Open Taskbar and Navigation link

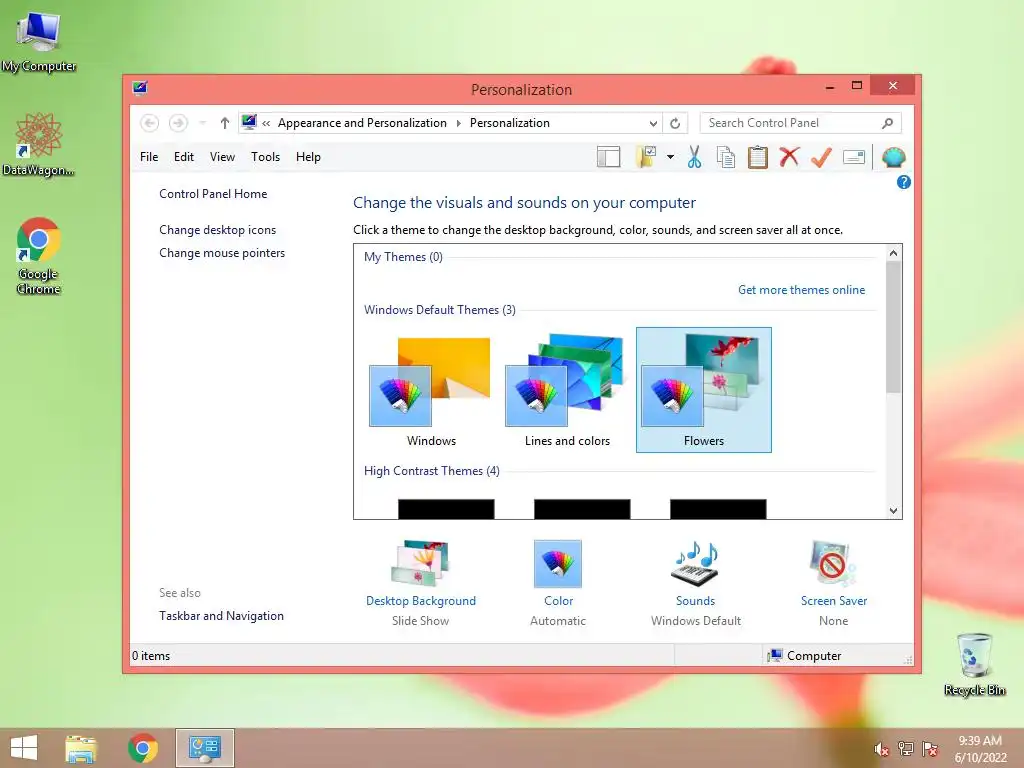pyautogui.click(x=221, y=616)
